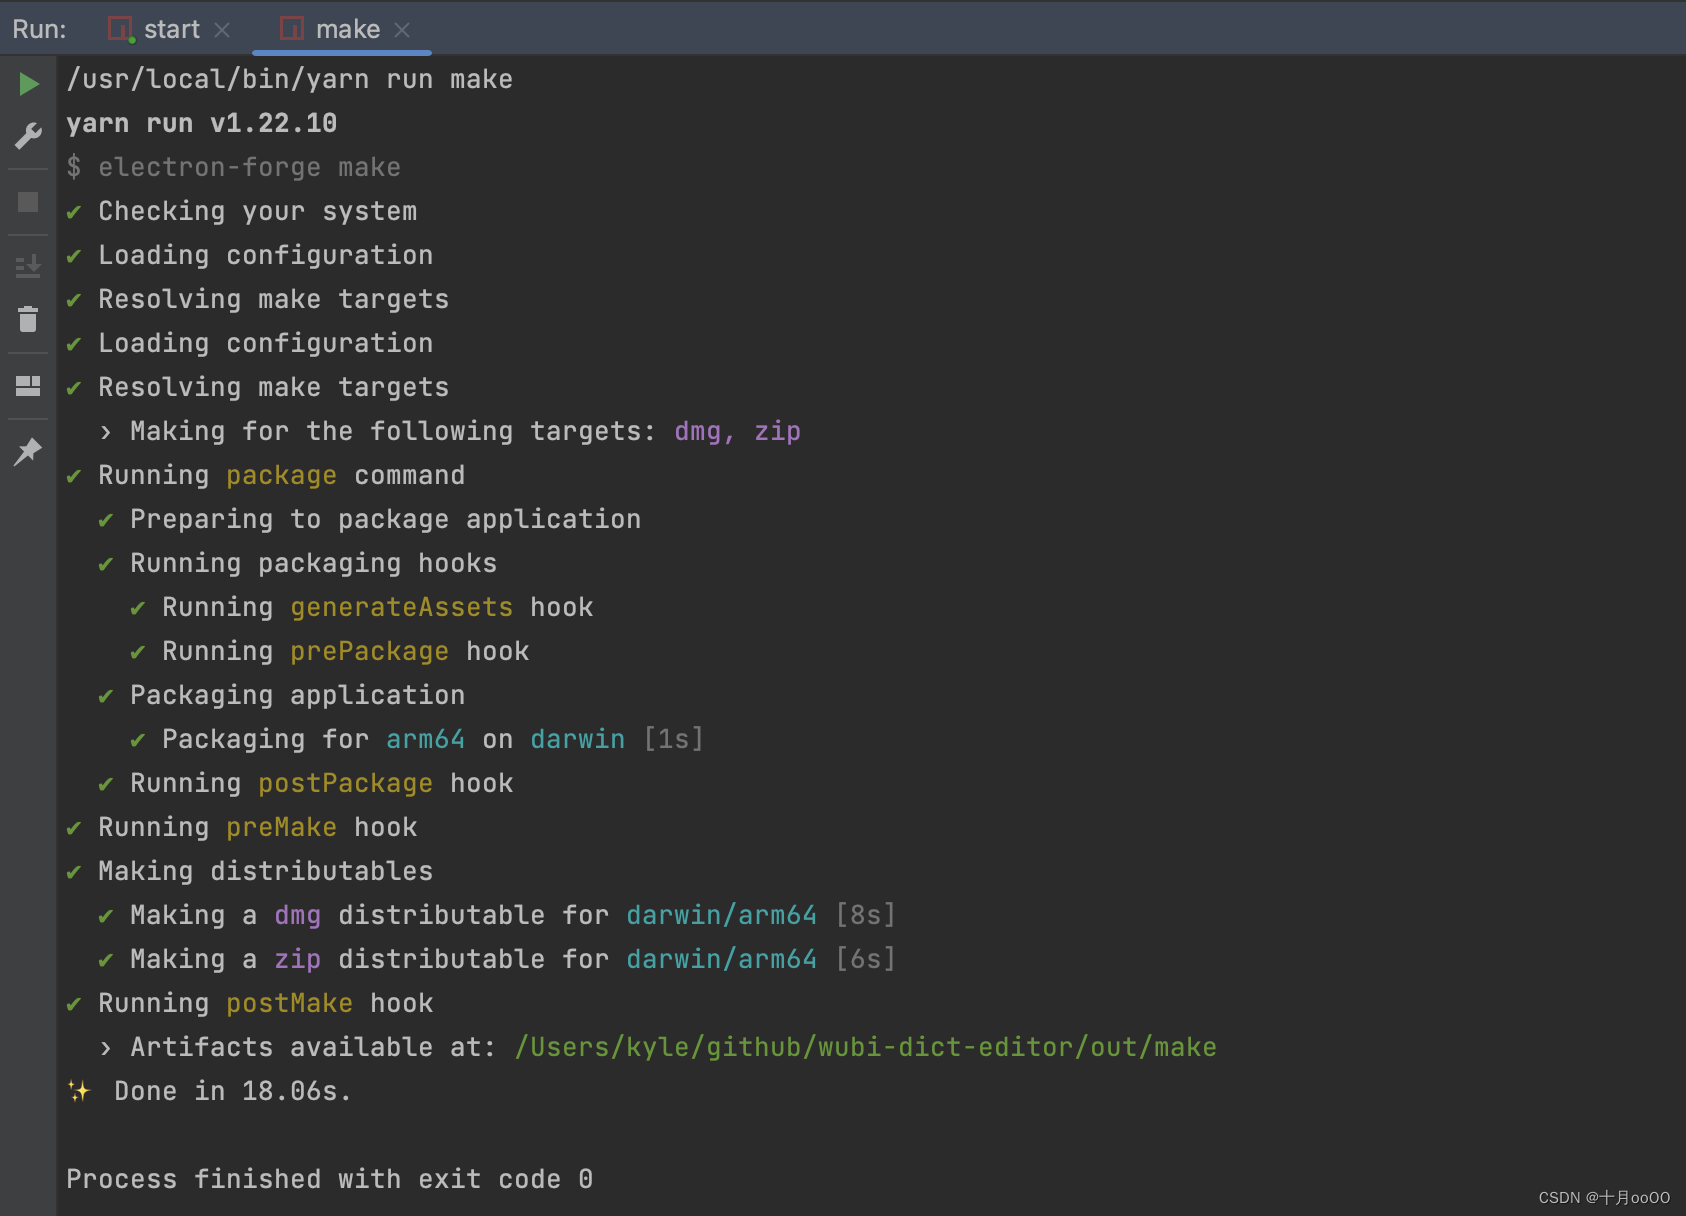
Task: Pin the run tab with pin icon
Action: point(28,452)
